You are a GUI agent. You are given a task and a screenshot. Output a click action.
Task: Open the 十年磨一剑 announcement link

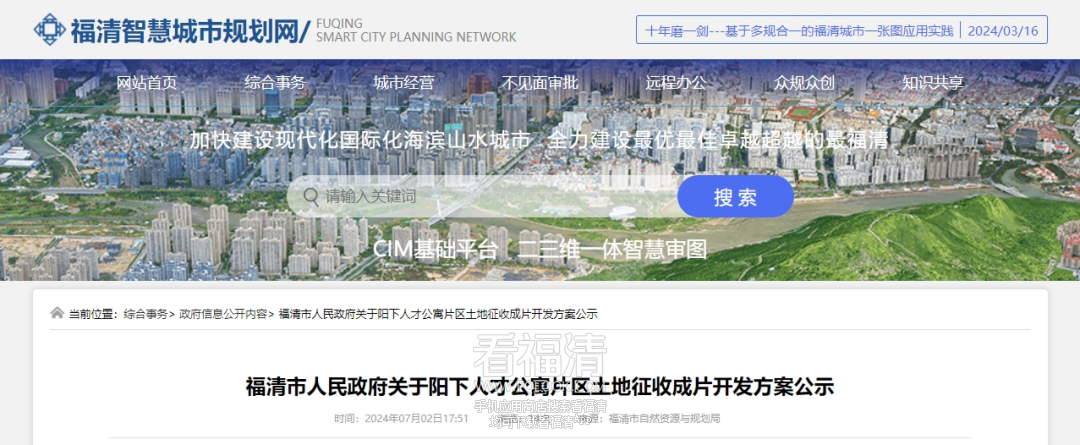(799, 30)
